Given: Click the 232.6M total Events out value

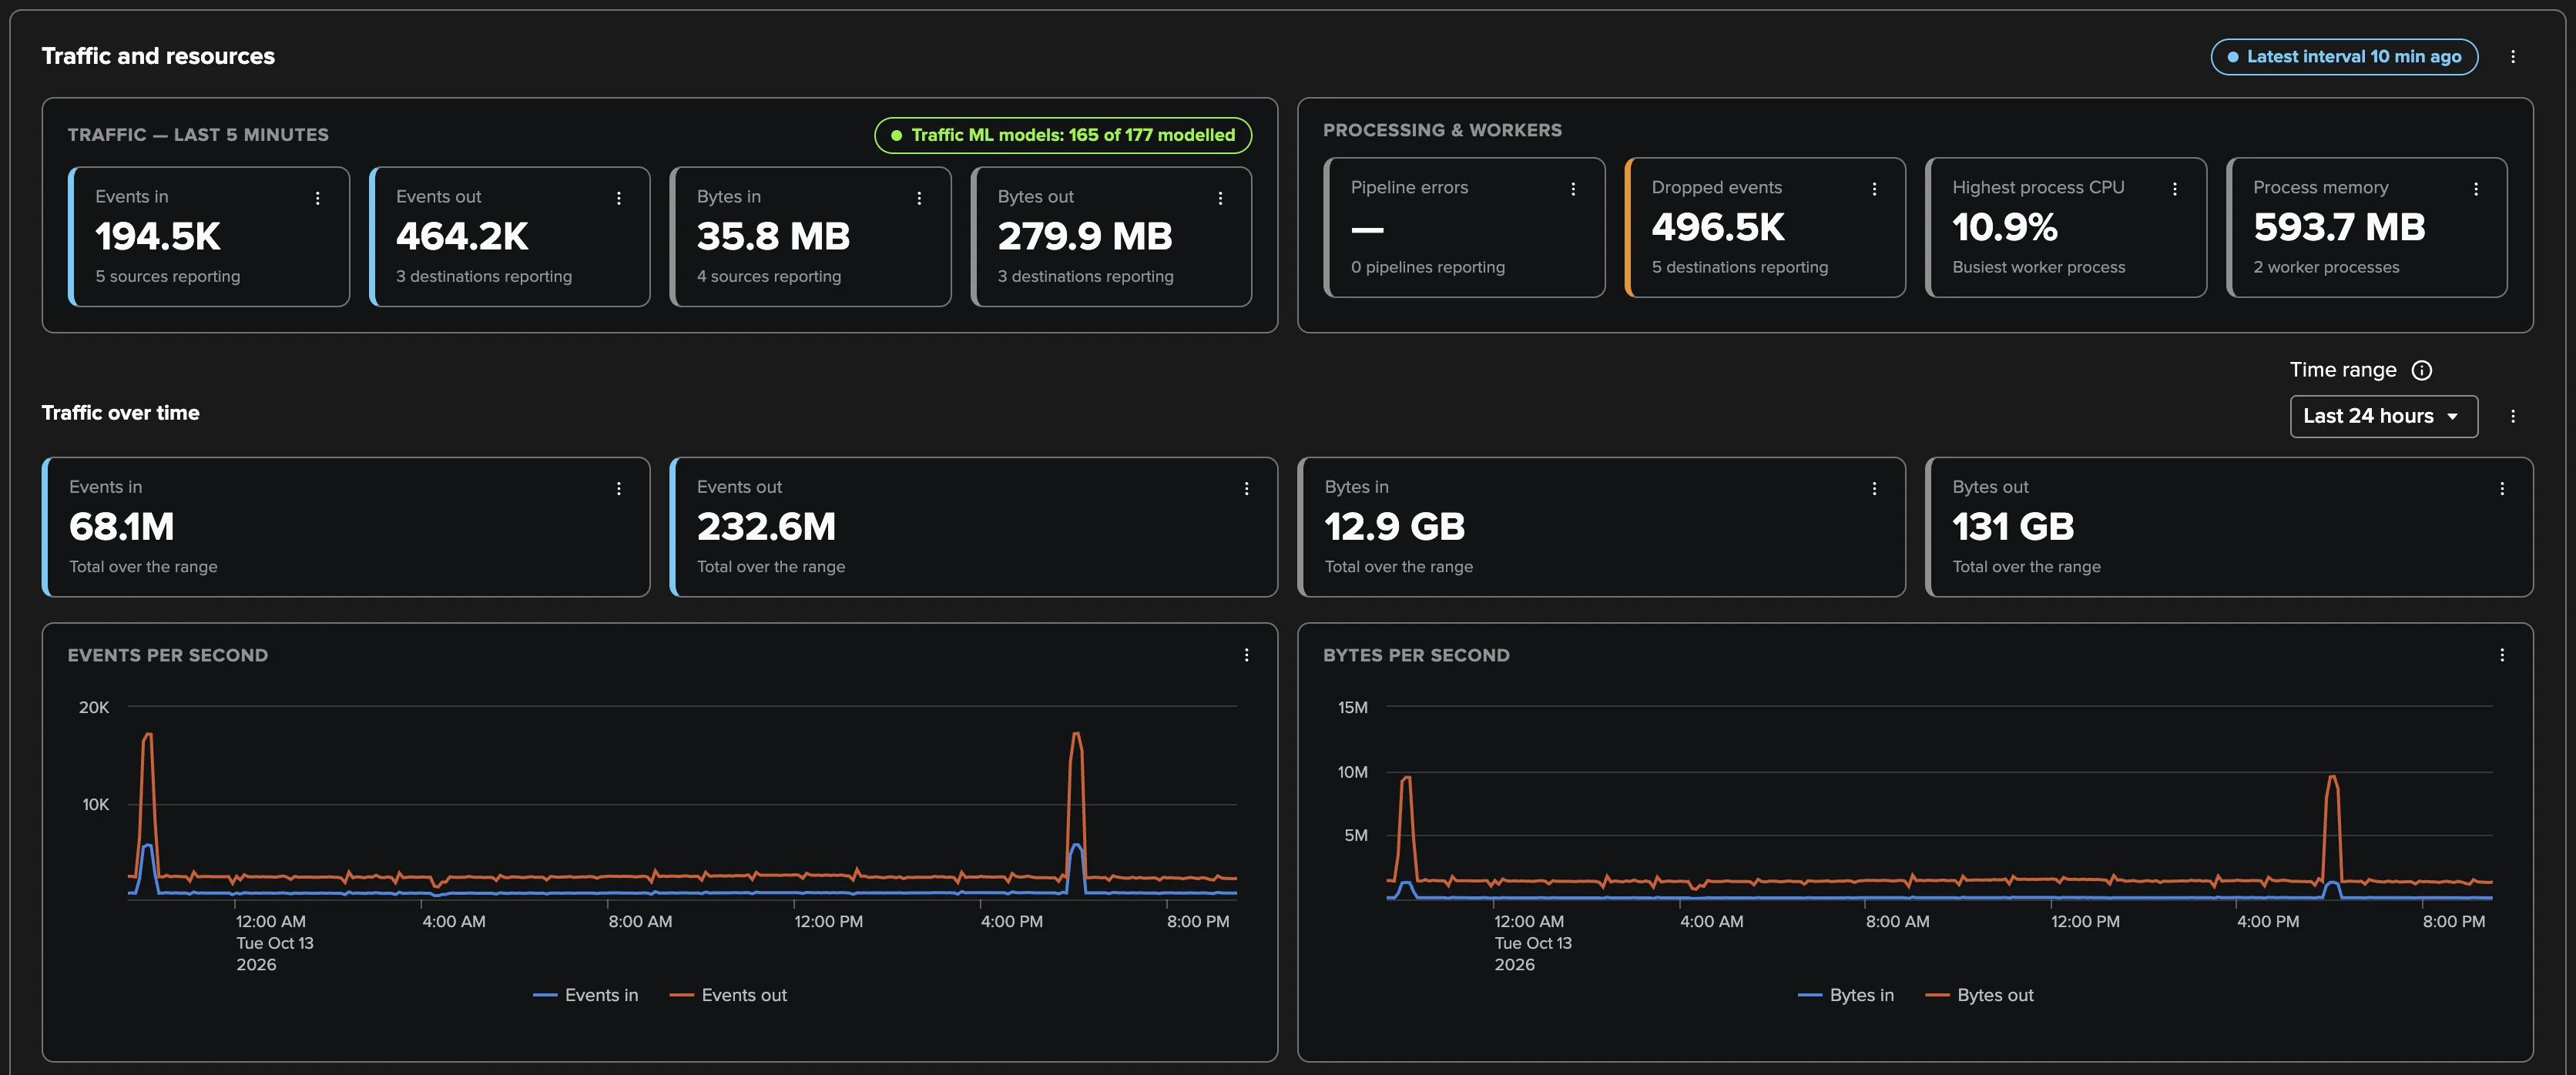Looking at the screenshot, I should (766, 527).
